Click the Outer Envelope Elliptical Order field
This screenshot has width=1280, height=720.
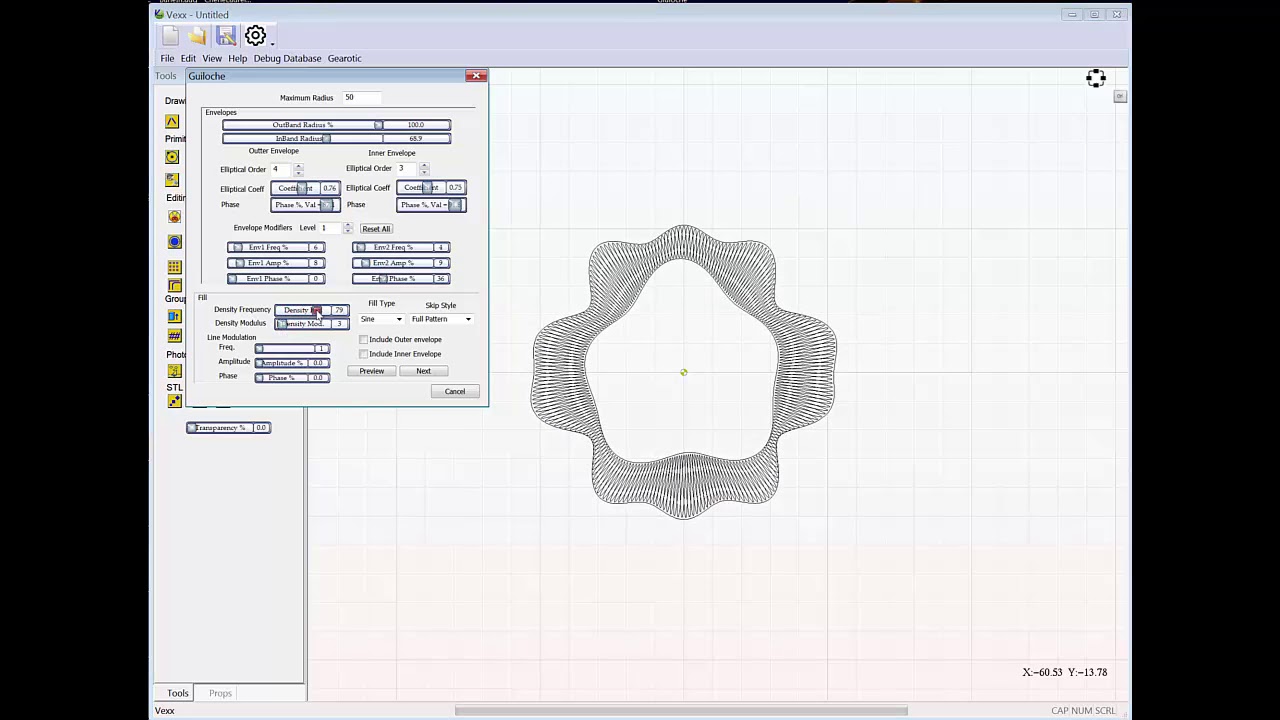(280, 169)
